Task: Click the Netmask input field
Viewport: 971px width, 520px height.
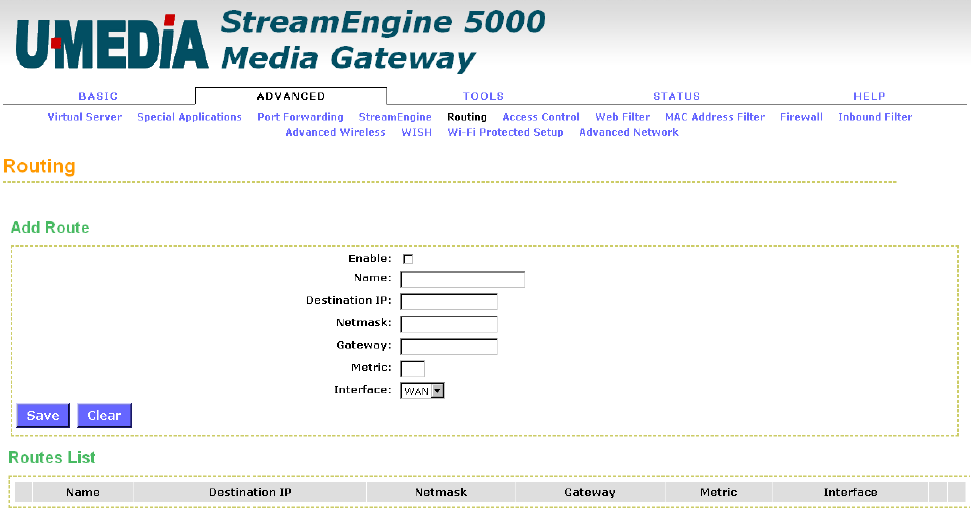Action: 449,324
